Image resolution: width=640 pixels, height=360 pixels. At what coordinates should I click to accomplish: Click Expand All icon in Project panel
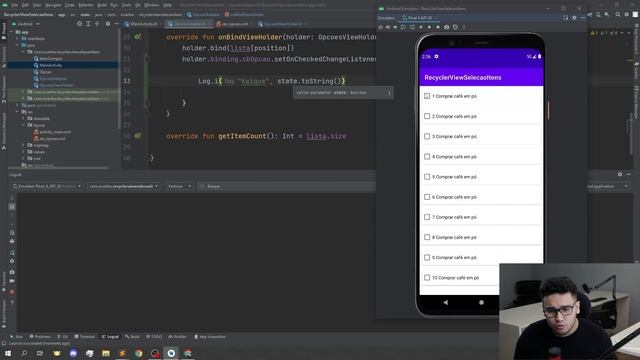click(88, 24)
